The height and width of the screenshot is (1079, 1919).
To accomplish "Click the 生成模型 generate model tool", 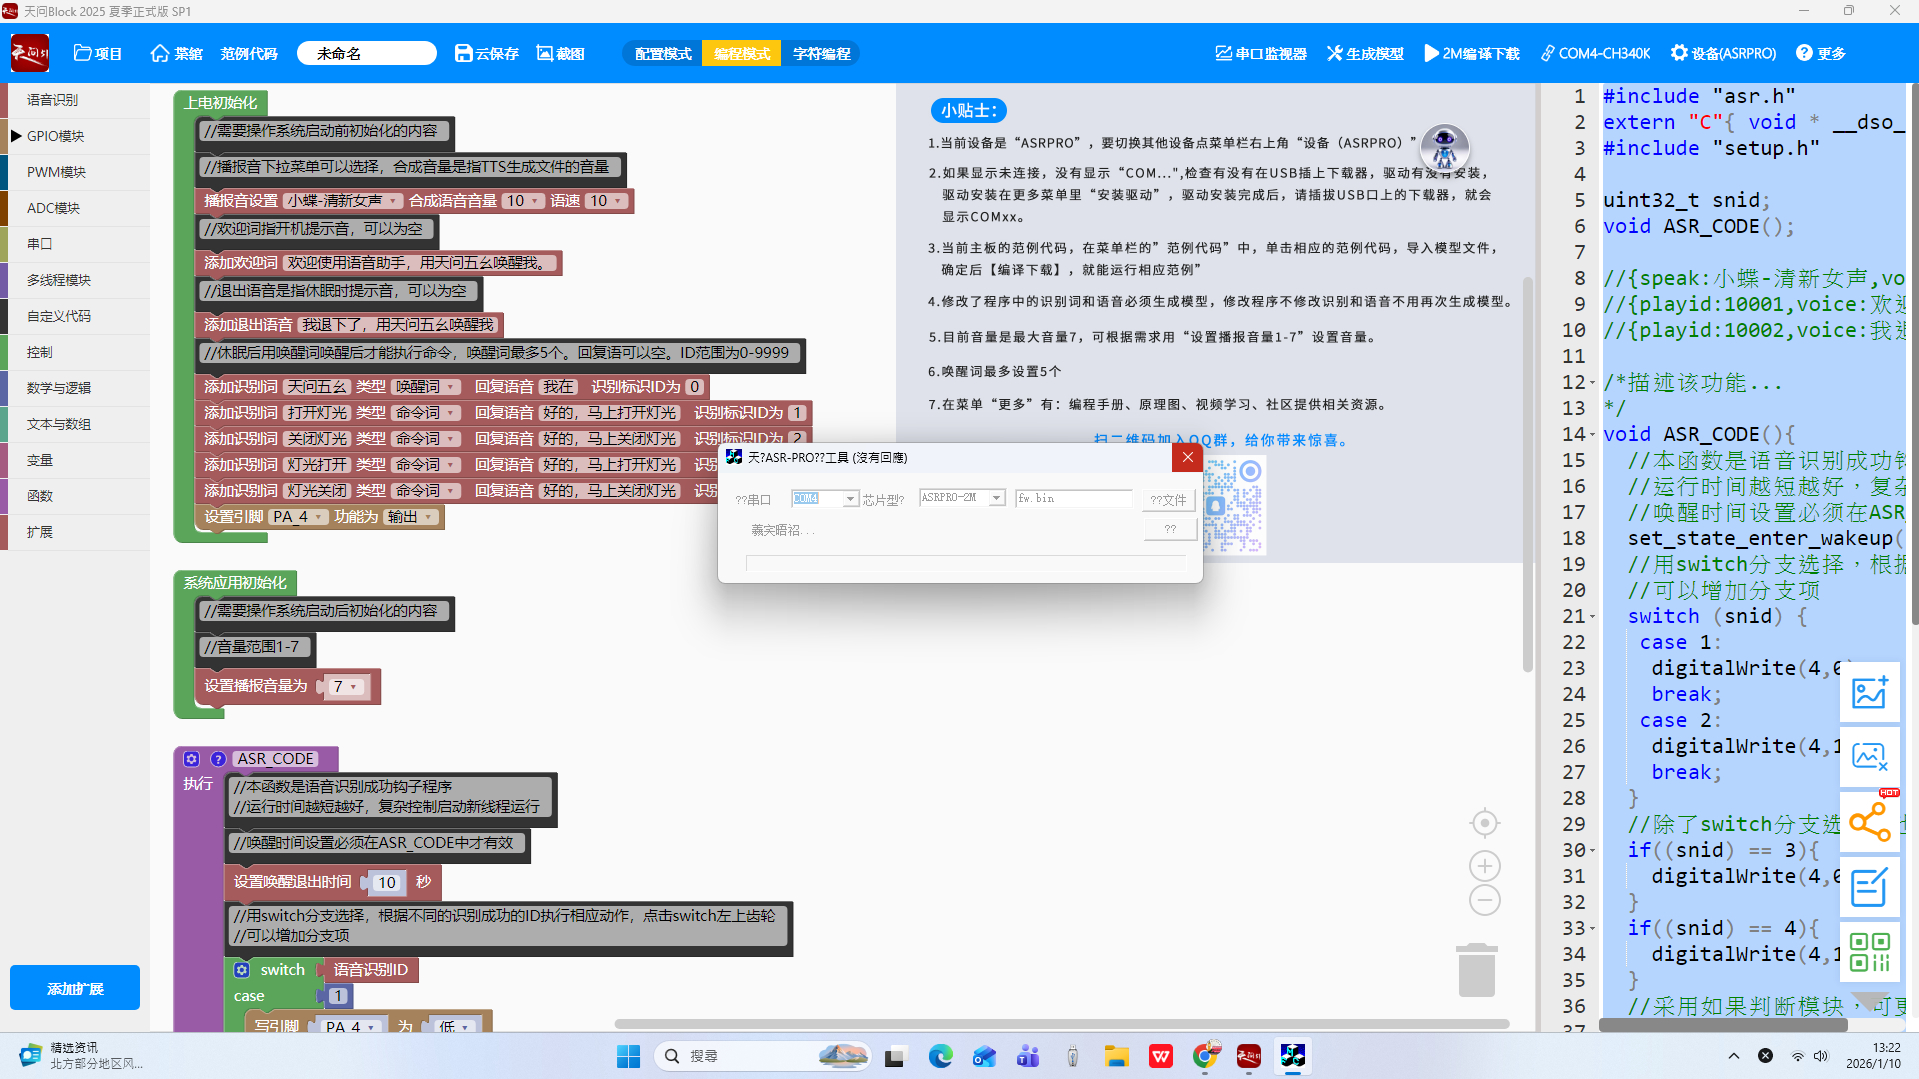I will pos(1365,54).
